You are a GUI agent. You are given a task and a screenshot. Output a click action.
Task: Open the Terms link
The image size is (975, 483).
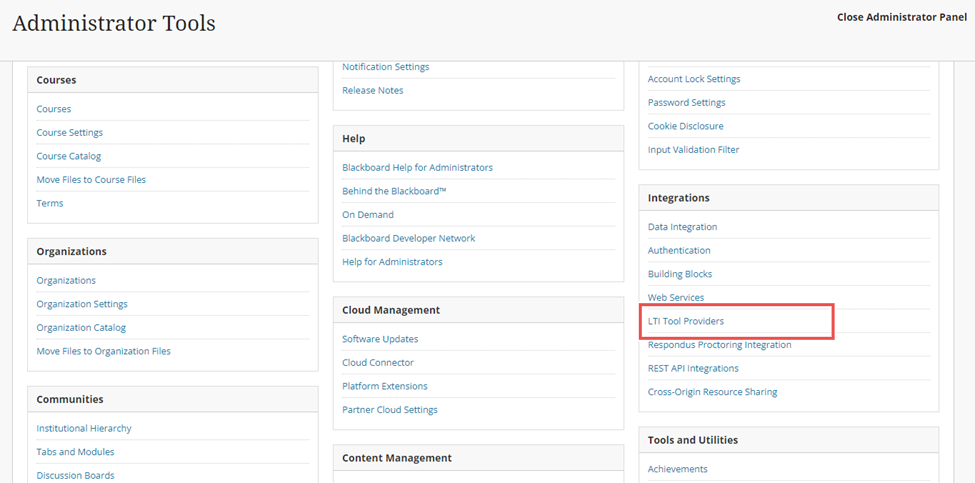tap(50, 203)
